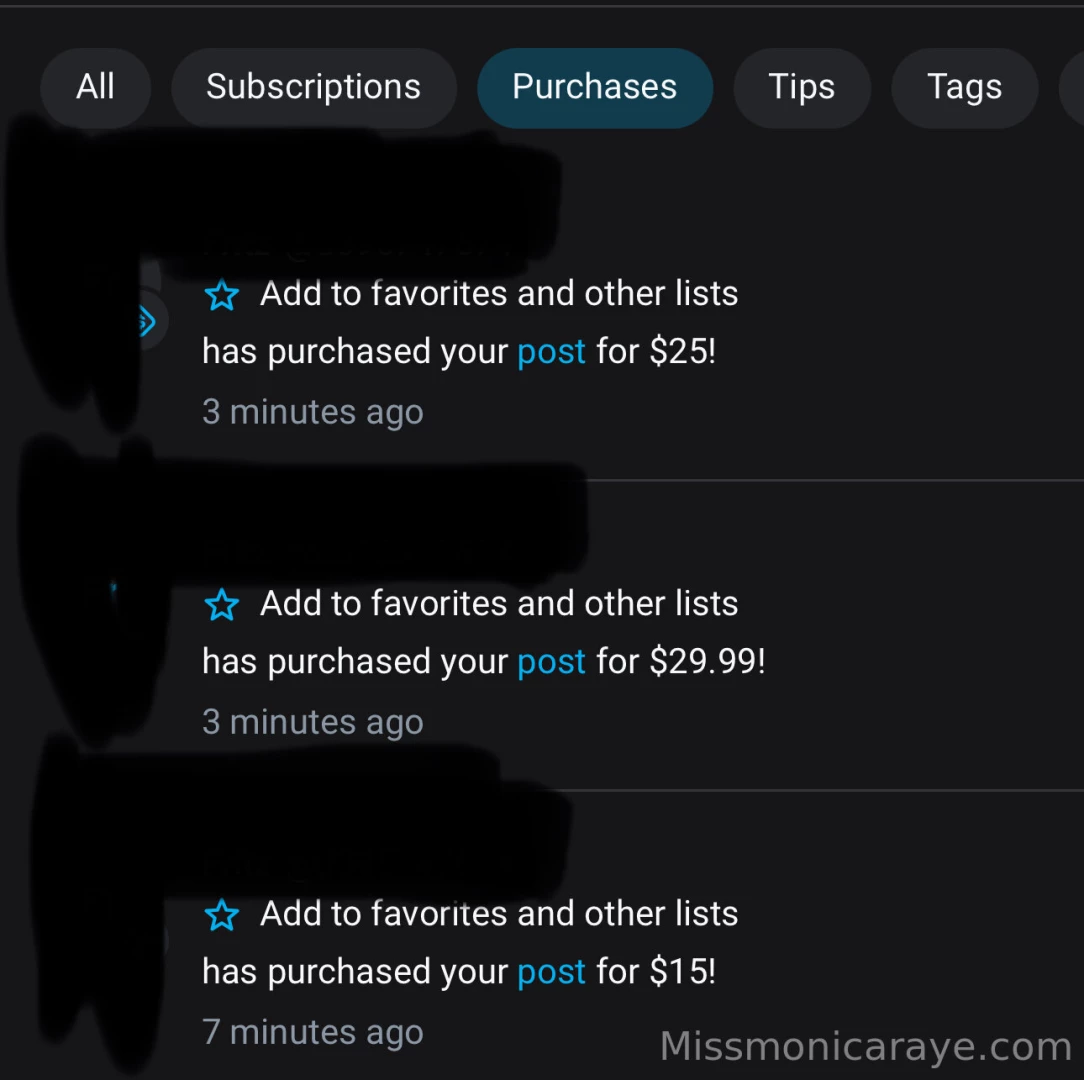Open the Subscriptions tab
Screen dimensions: 1084x1080
tap(313, 87)
